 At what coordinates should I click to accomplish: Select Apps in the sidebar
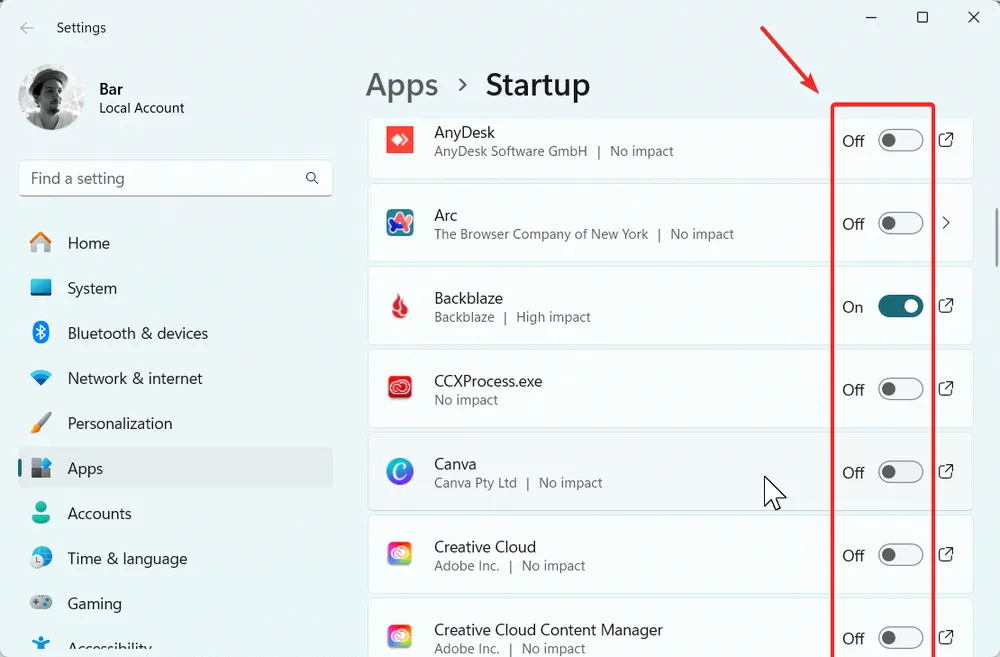click(175, 468)
